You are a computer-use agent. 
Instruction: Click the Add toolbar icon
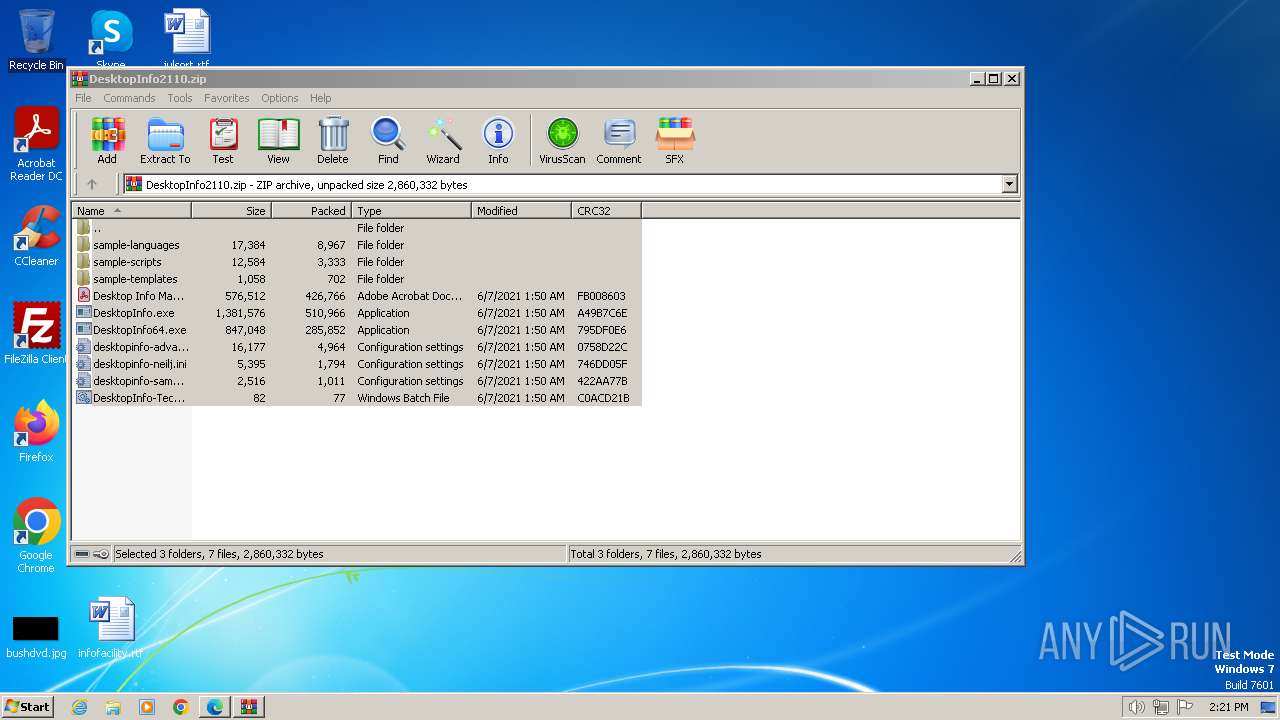tap(107, 141)
